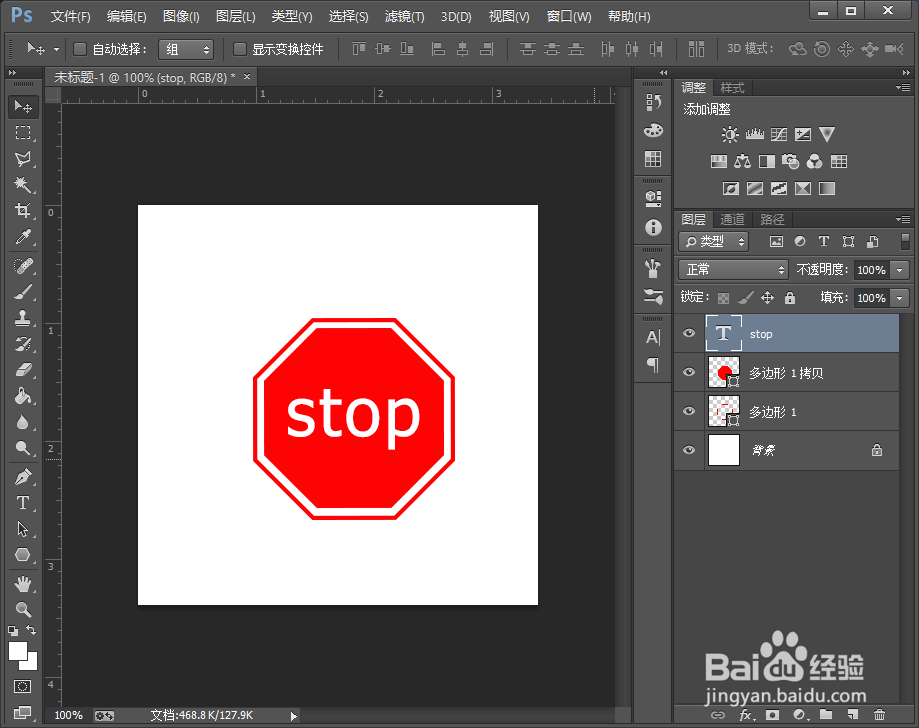This screenshot has width=919, height=728.
Task: Choose the Brush tool
Action: 23,292
